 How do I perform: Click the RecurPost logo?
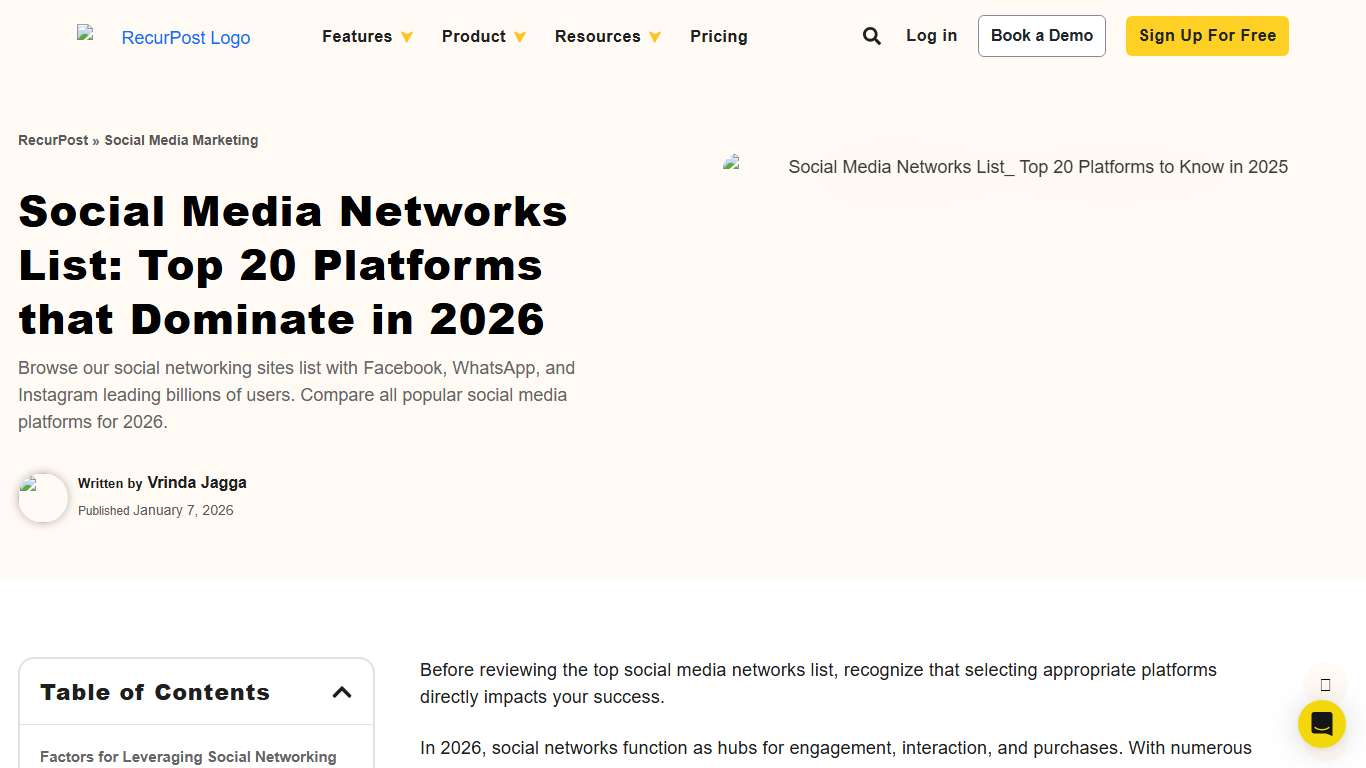165,37
